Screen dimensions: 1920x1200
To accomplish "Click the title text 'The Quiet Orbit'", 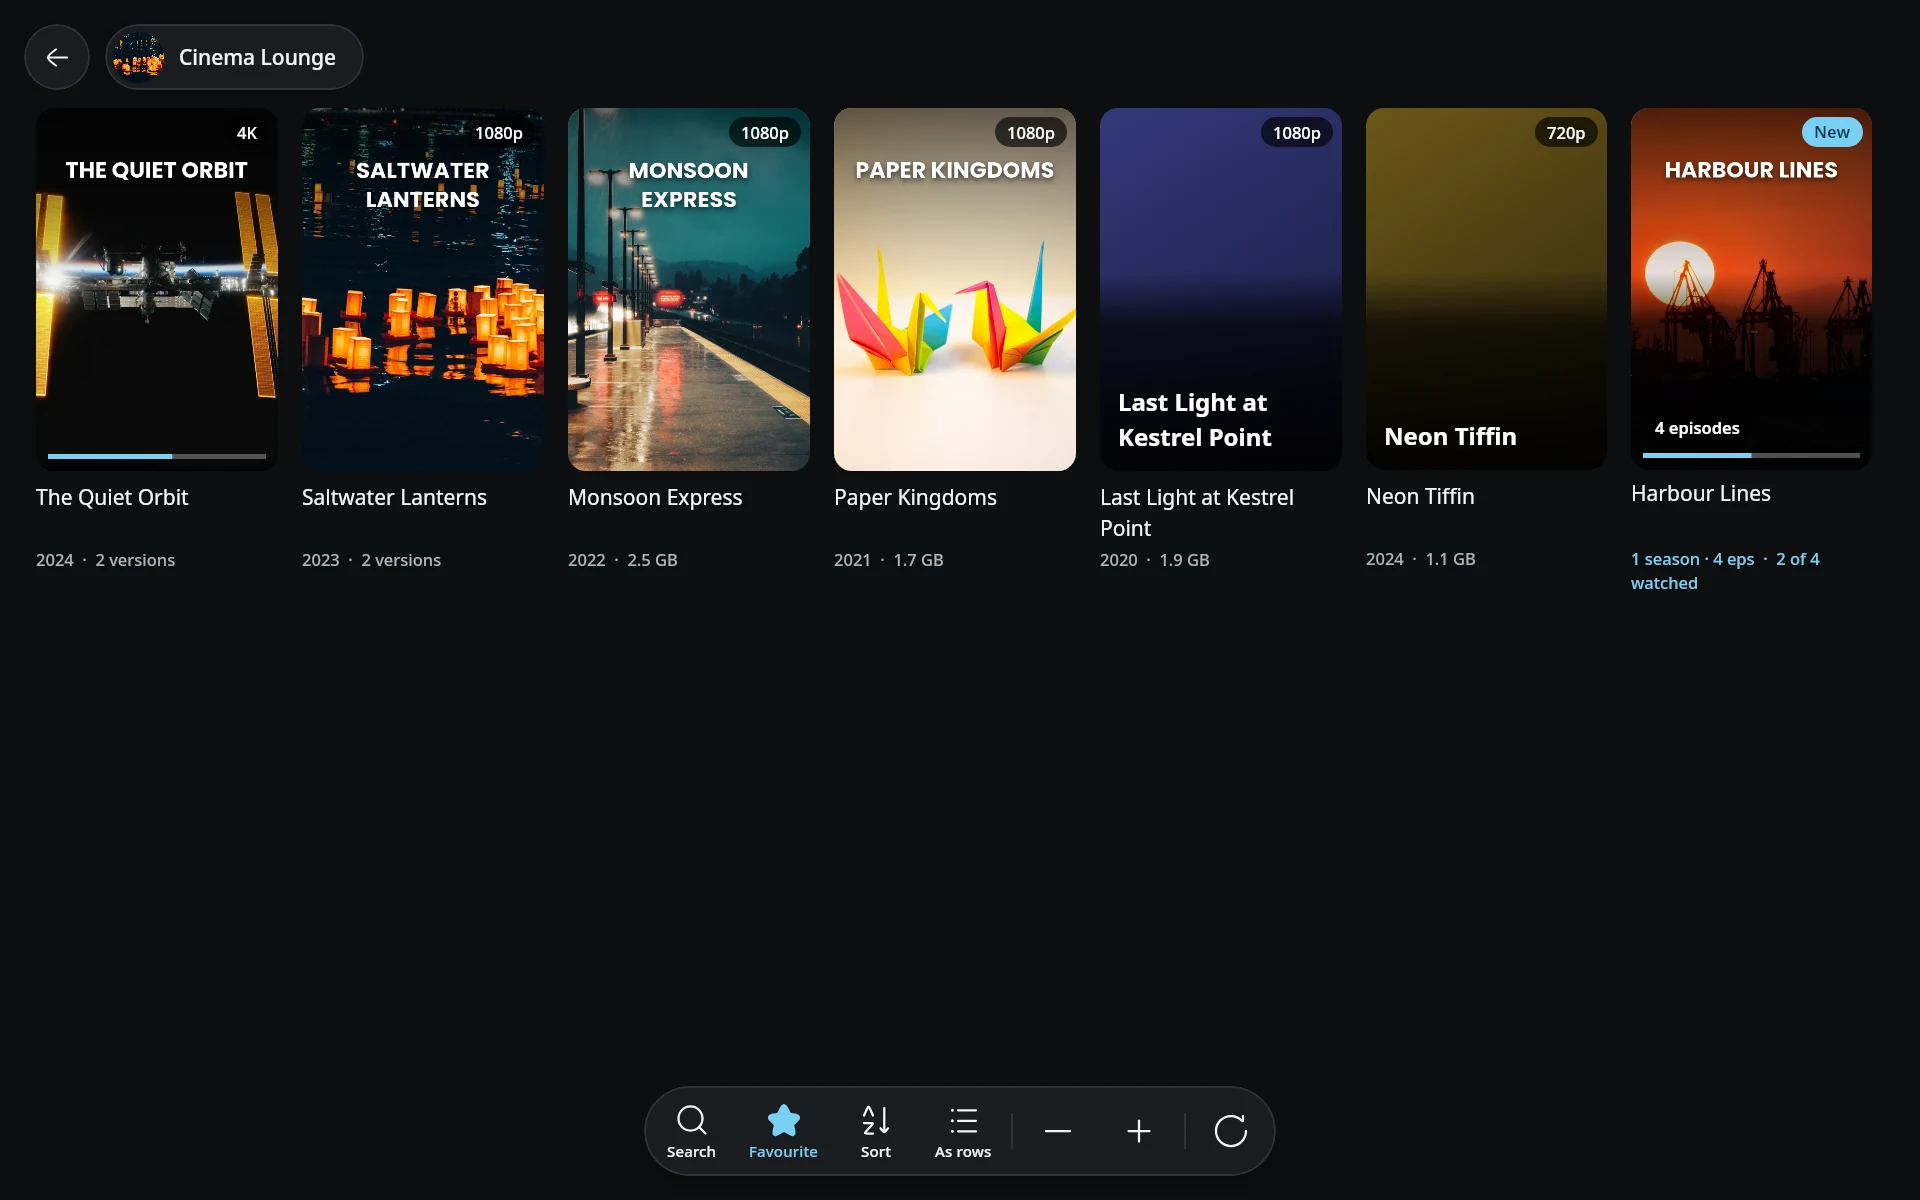I will point(112,497).
